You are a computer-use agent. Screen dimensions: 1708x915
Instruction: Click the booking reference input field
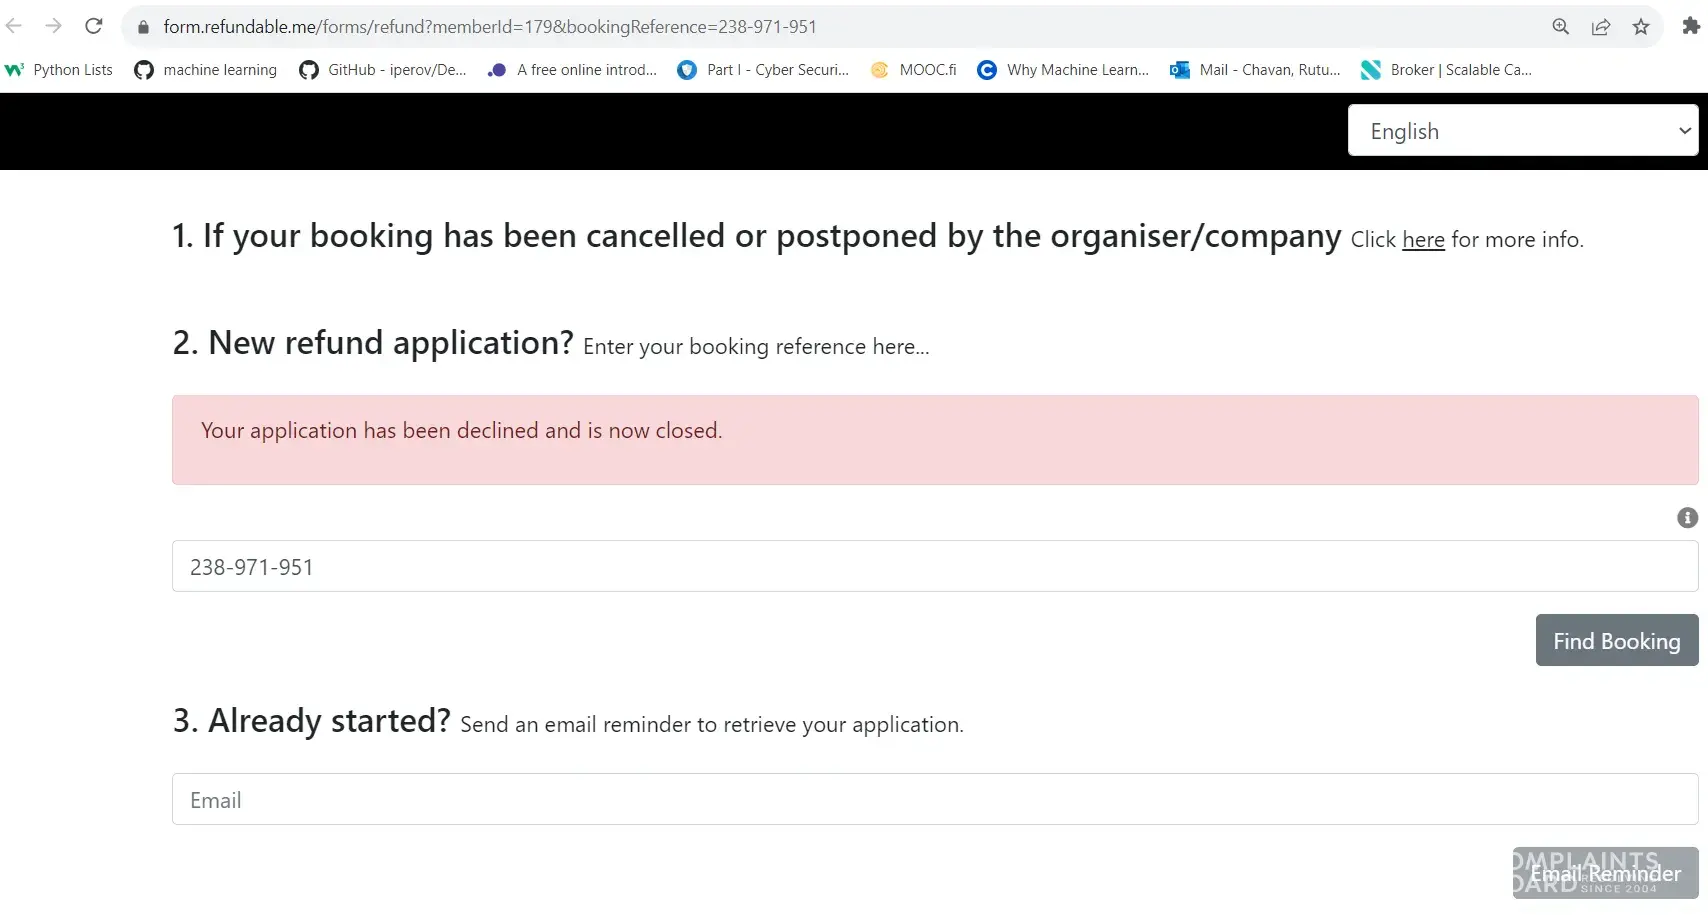tap(934, 567)
